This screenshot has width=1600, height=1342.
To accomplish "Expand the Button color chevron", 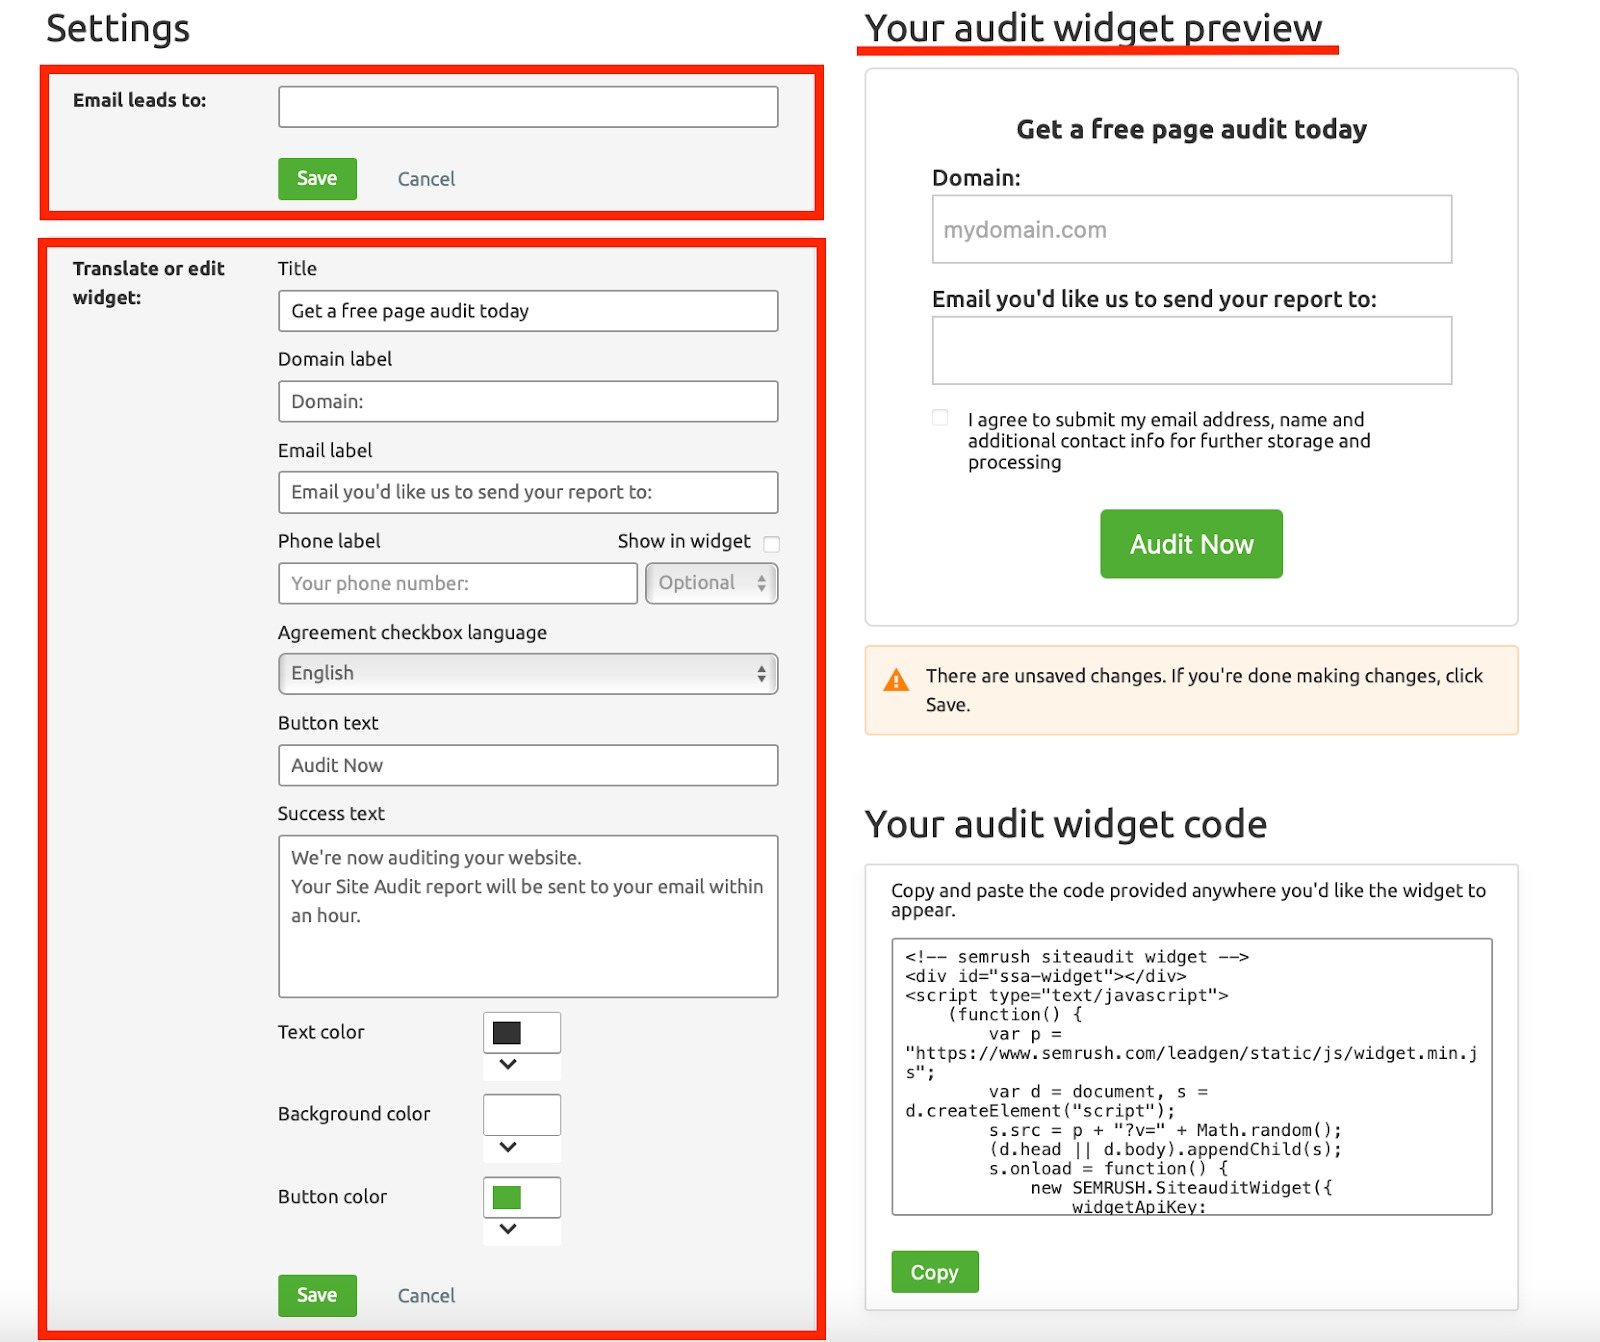I will tap(508, 1229).
